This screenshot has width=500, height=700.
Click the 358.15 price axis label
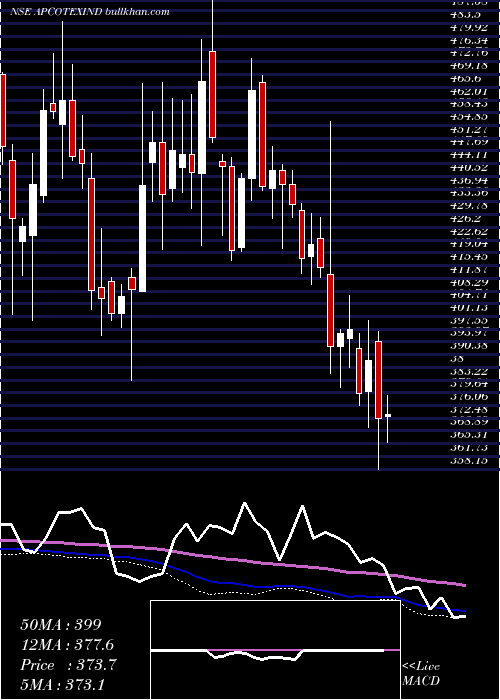467,460
